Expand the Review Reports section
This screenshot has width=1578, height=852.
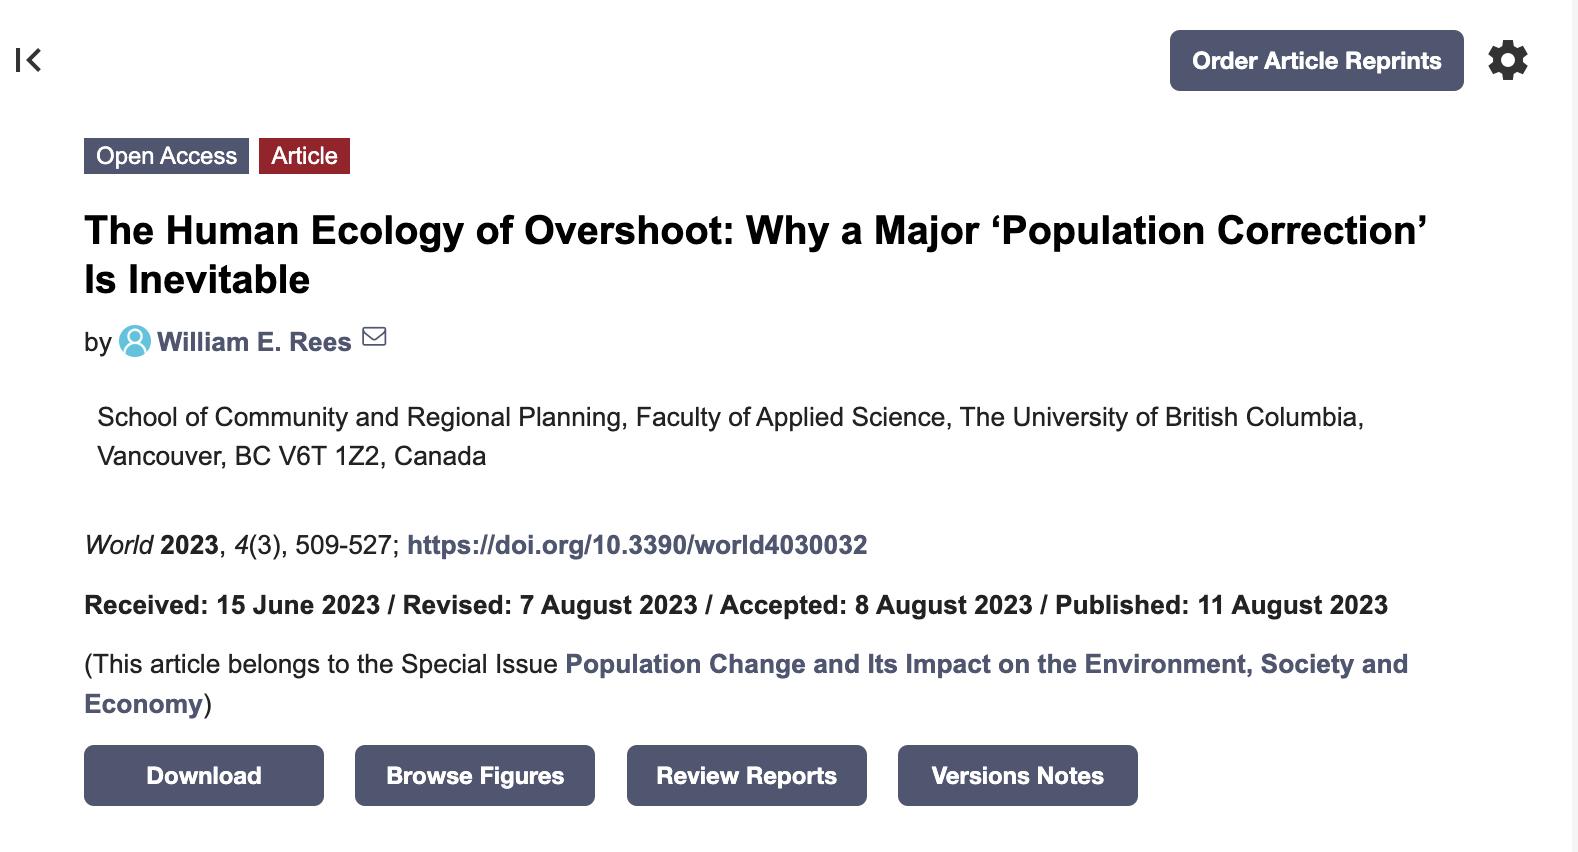pos(746,775)
